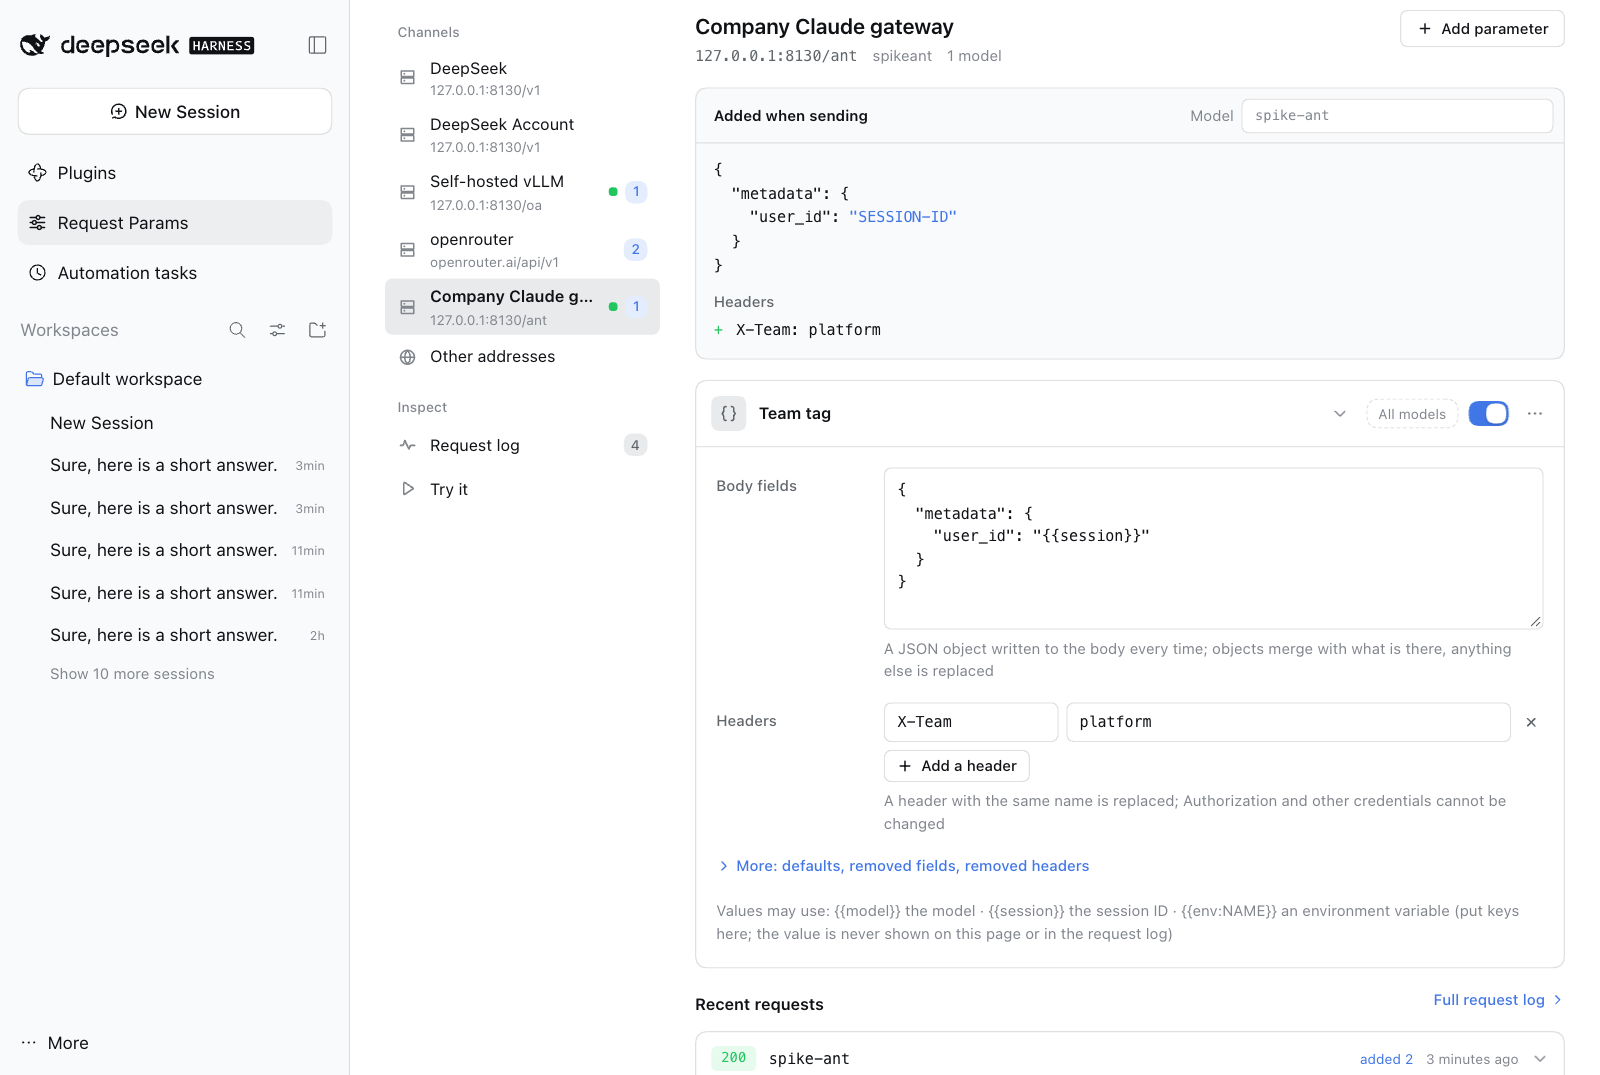Toggle the Team tag parameter switch
1600x1075 pixels.
click(1488, 413)
